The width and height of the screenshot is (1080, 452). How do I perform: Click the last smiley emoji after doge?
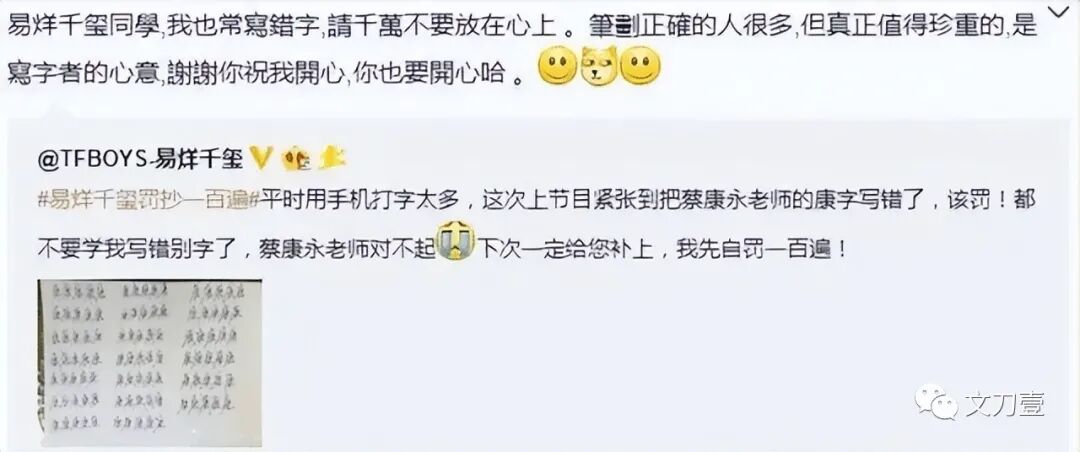pos(641,65)
